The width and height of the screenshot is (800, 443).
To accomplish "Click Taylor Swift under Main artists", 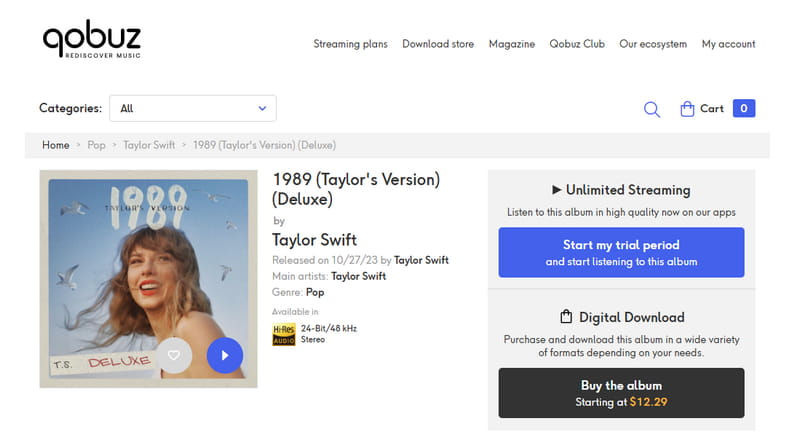I will point(358,276).
